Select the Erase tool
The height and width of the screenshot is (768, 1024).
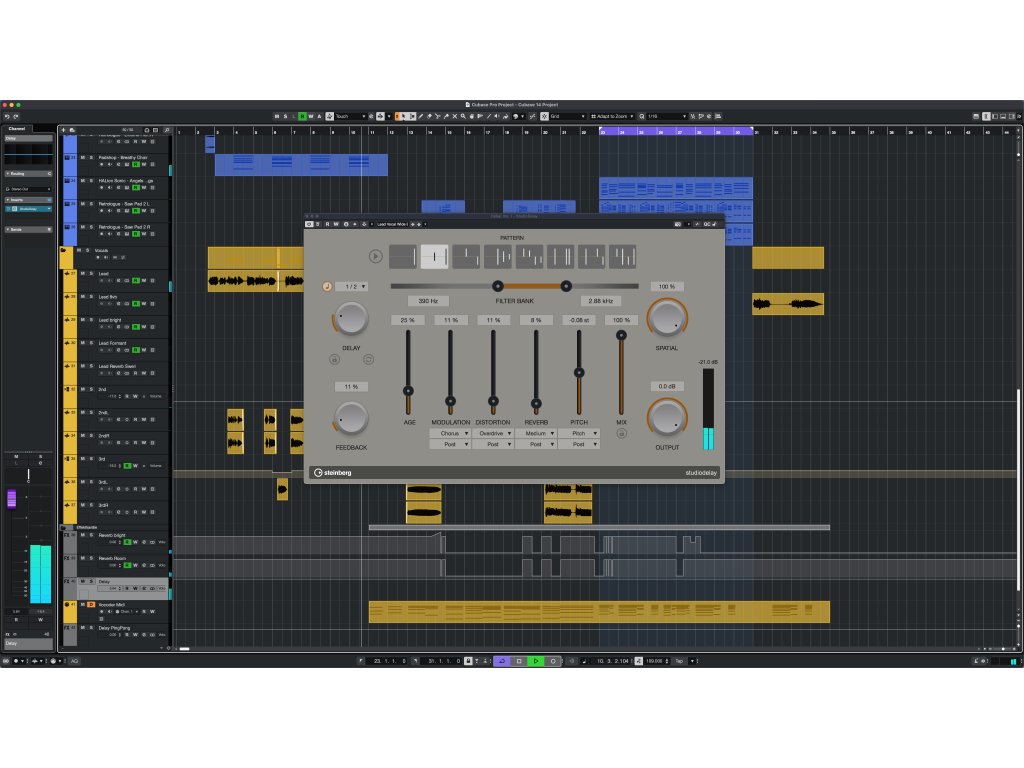pos(429,116)
